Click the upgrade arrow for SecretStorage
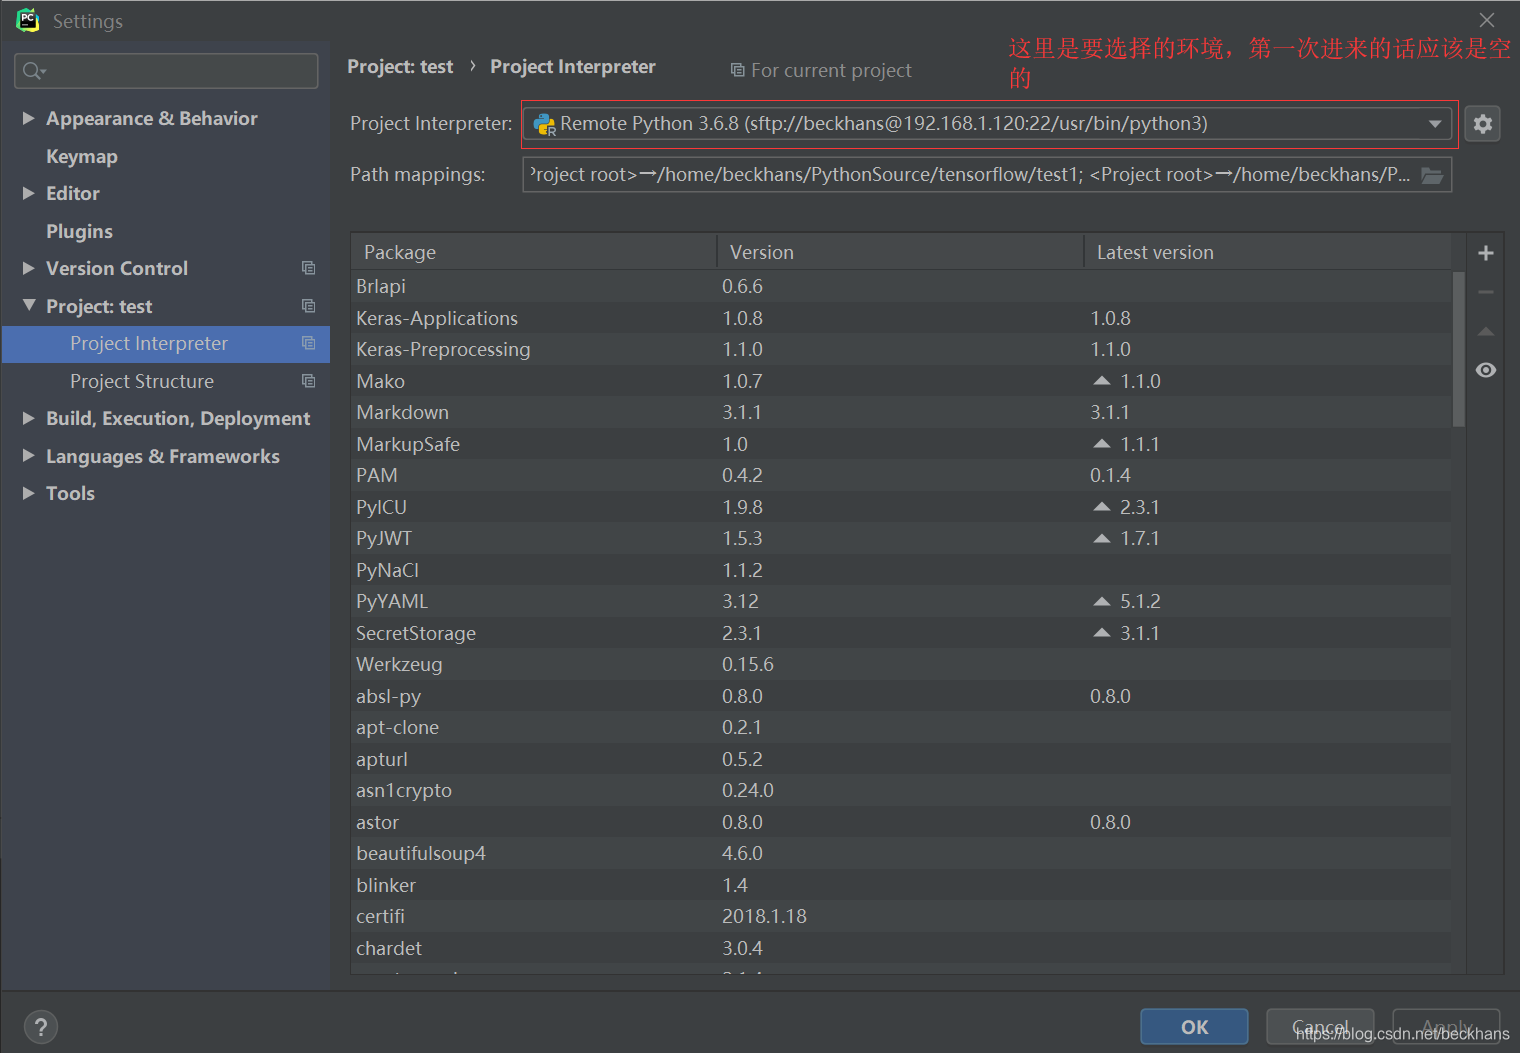The width and height of the screenshot is (1520, 1053). tap(1102, 633)
